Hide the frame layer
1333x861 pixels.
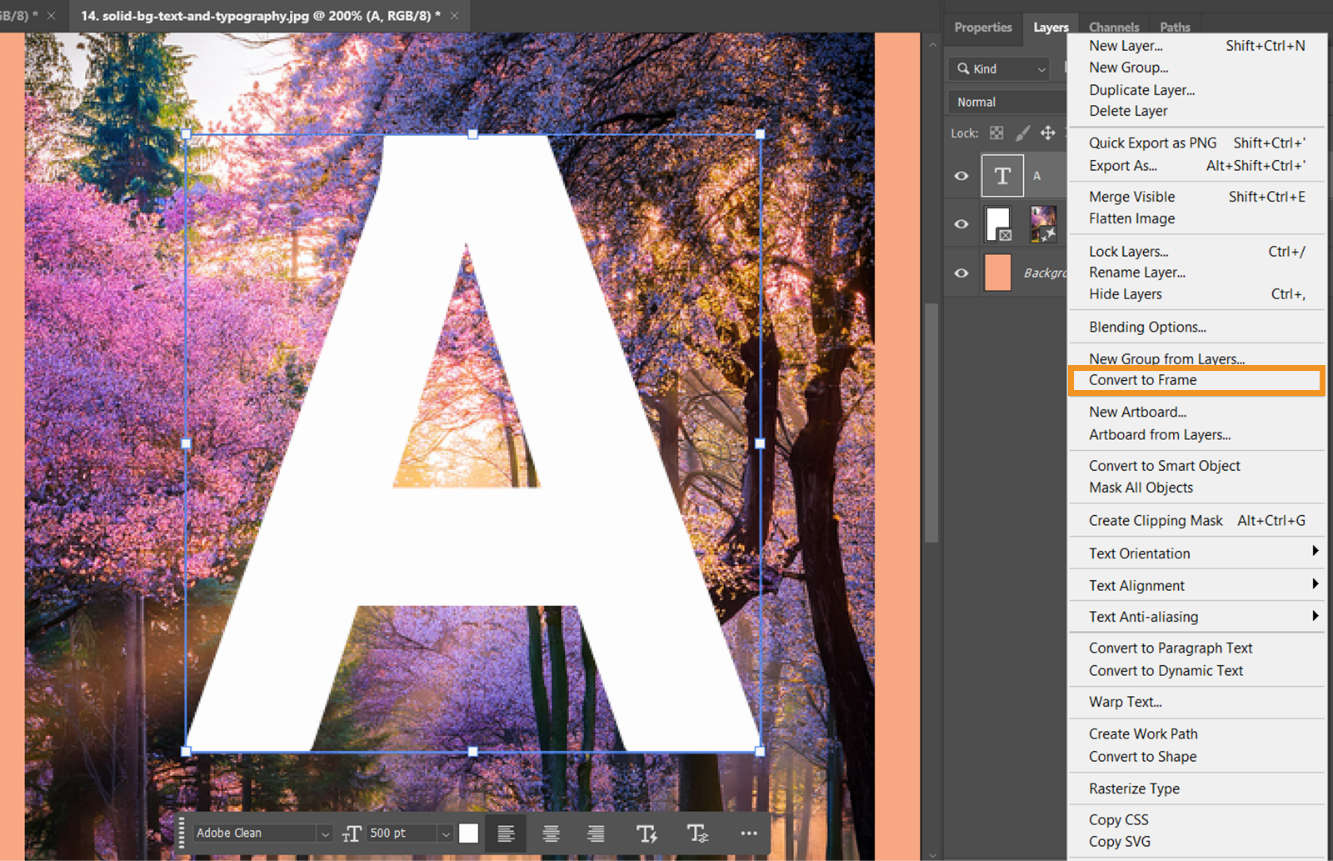pos(961,223)
